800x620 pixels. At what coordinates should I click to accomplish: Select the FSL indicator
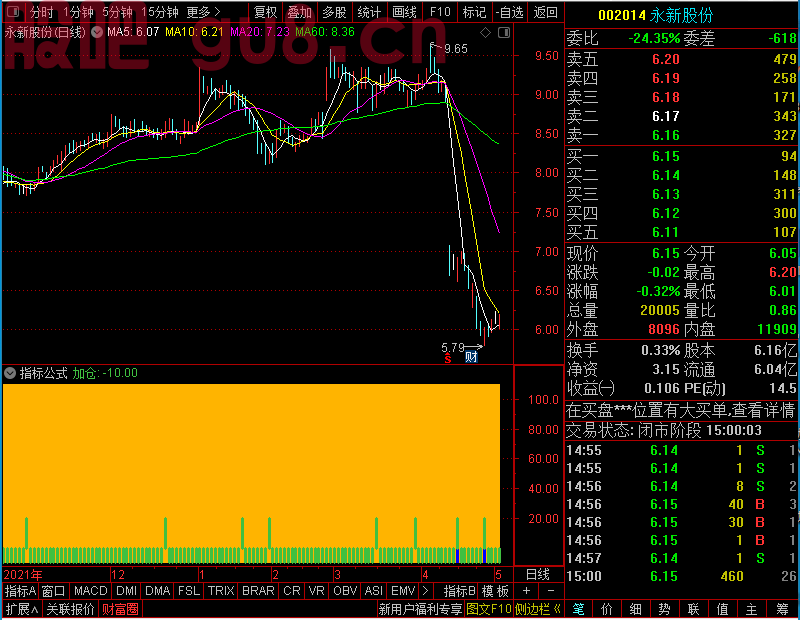pos(189,591)
